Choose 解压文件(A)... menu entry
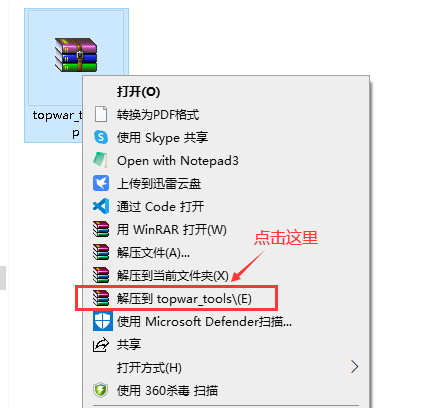 click(x=226, y=252)
